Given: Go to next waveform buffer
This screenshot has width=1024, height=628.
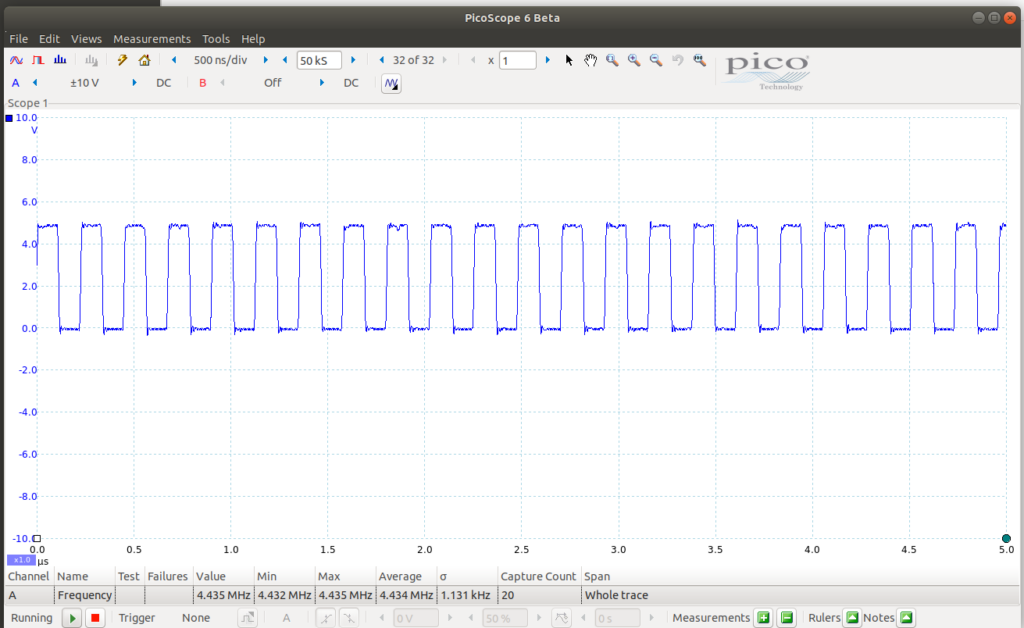Looking at the screenshot, I should coord(445,60).
